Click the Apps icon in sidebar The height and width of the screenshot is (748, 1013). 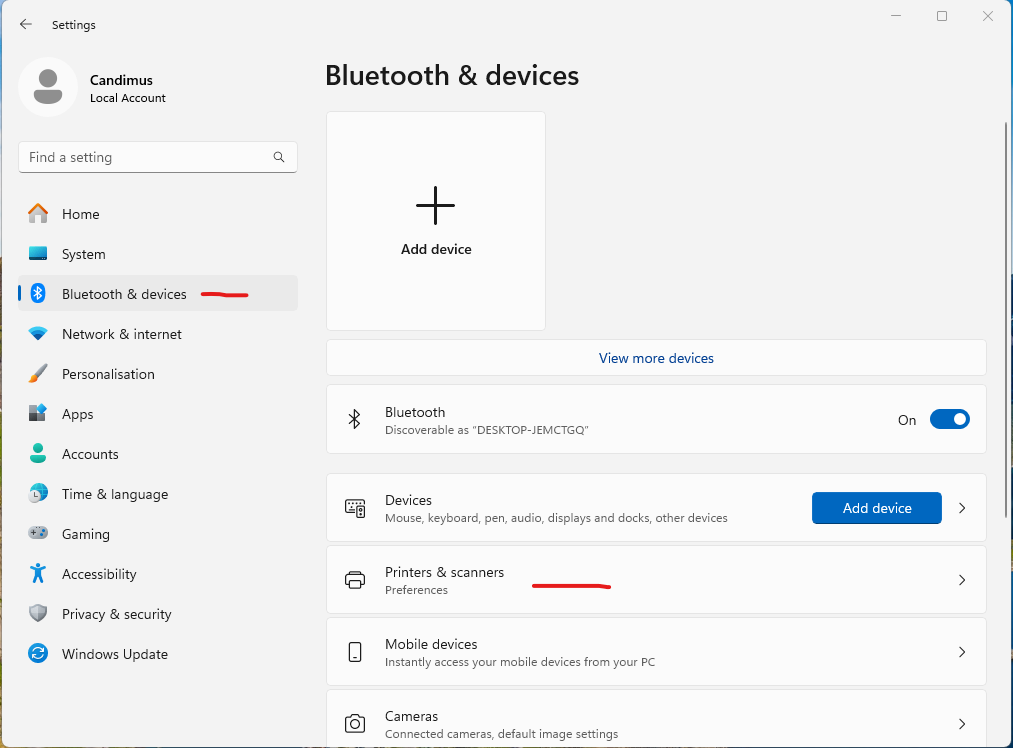(x=38, y=413)
